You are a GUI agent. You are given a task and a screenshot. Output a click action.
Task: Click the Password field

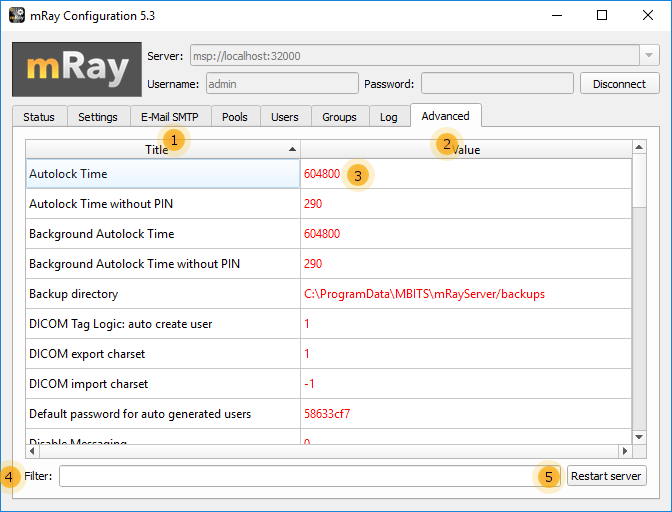point(497,84)
